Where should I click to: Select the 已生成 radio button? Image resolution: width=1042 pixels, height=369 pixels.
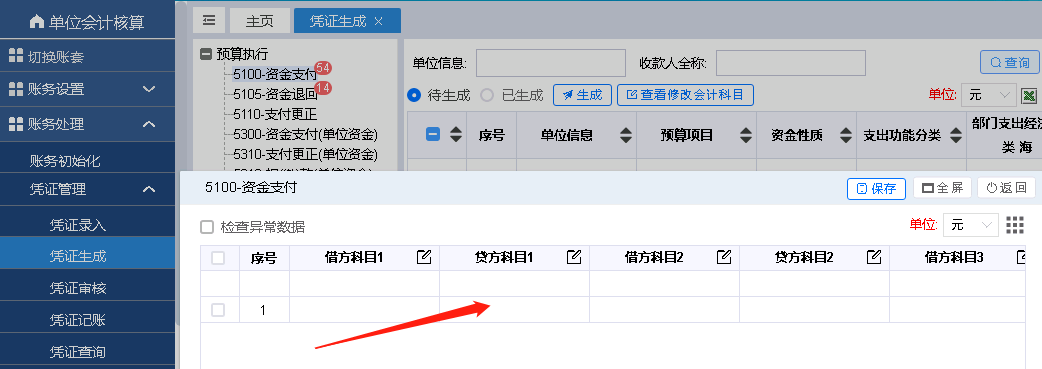click(487, 95)
